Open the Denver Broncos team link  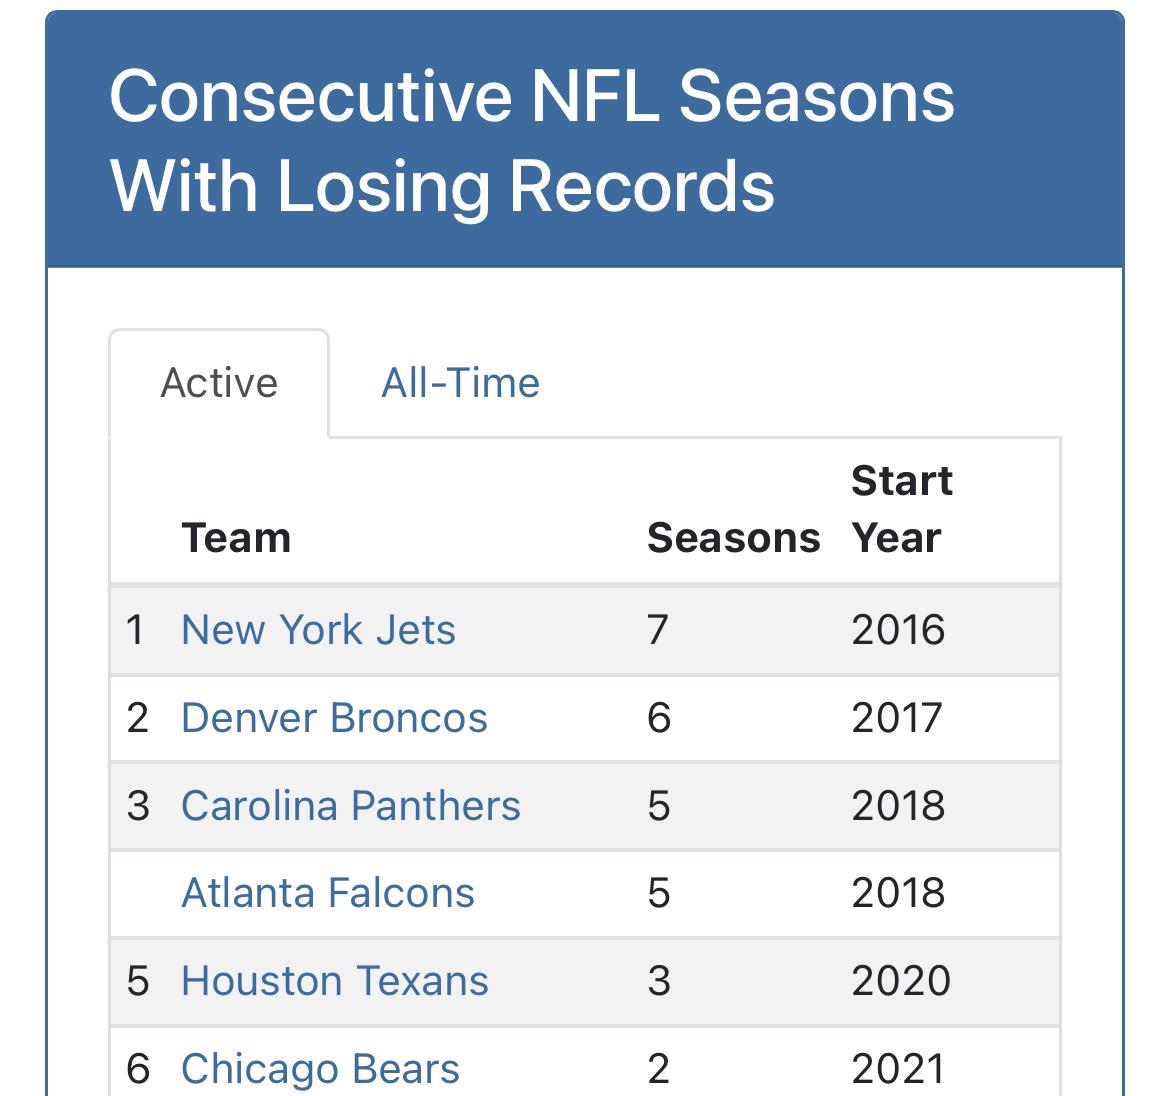[x=334, y=718]
